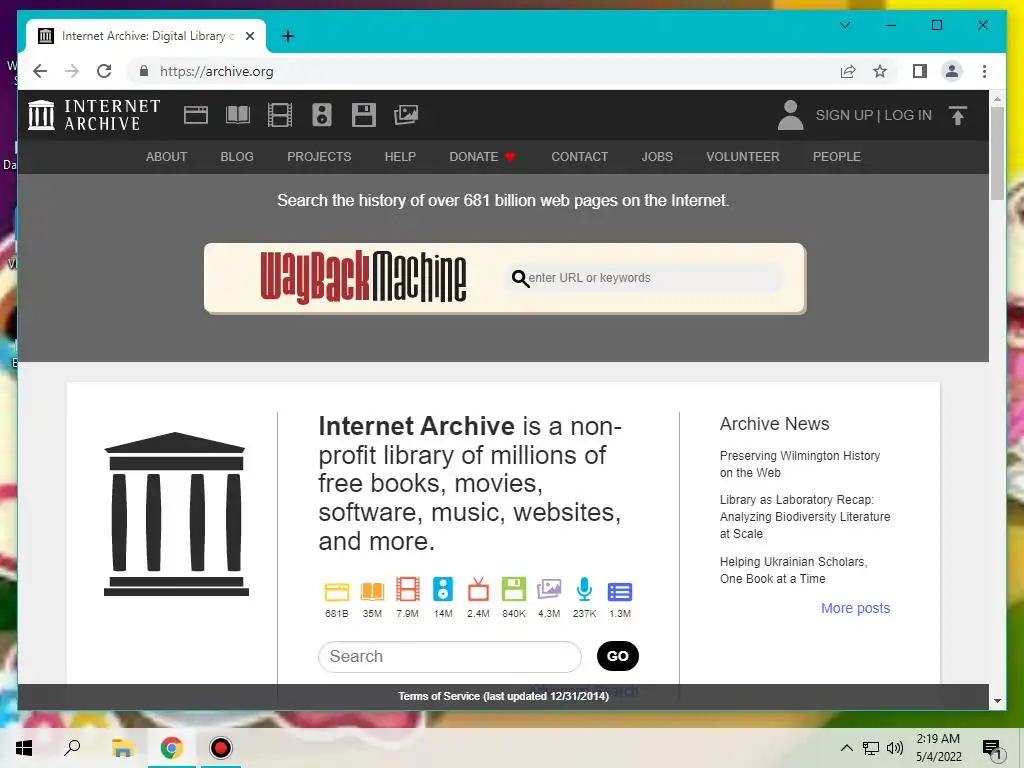This screenshot has width=1024, height=768.
Task: Click the Terms of Service banner
Action: [x=503, y=696]
